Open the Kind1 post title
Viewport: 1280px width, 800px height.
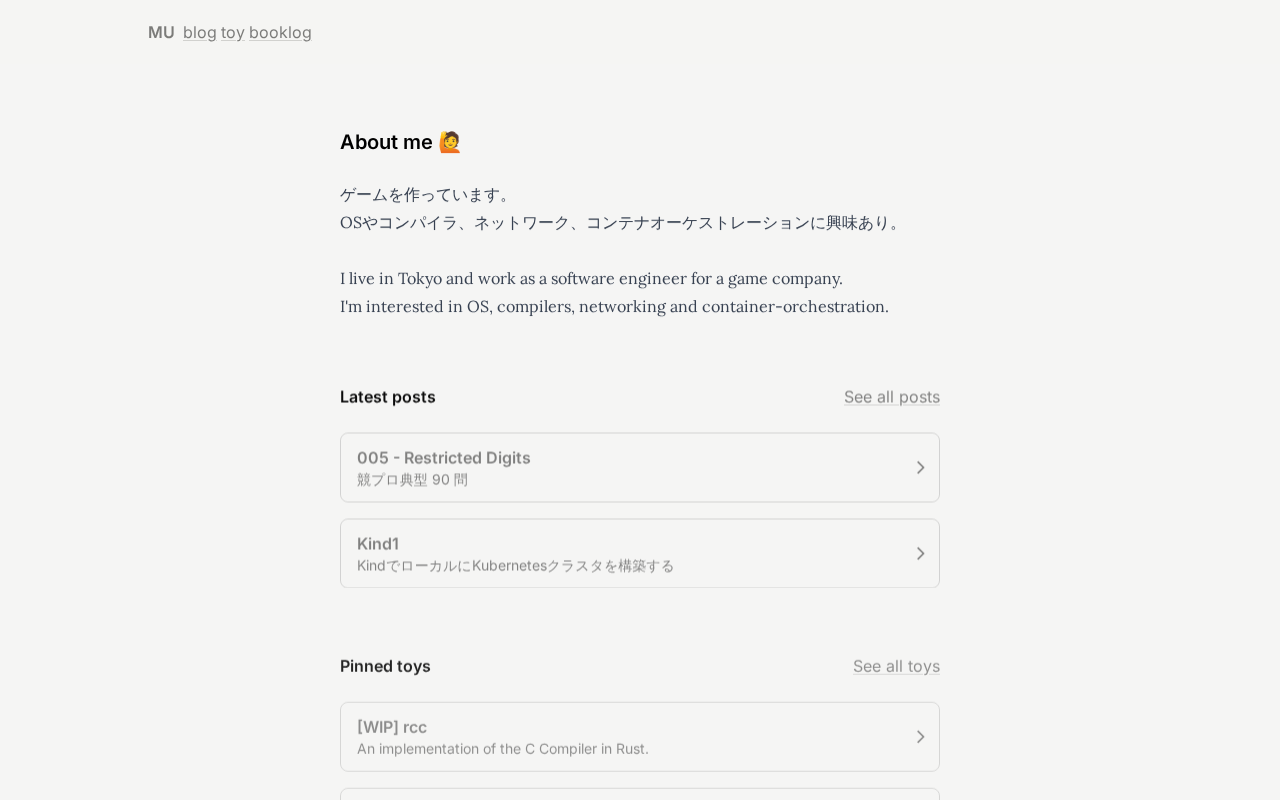pyautogui.click(x=378, y=543)
